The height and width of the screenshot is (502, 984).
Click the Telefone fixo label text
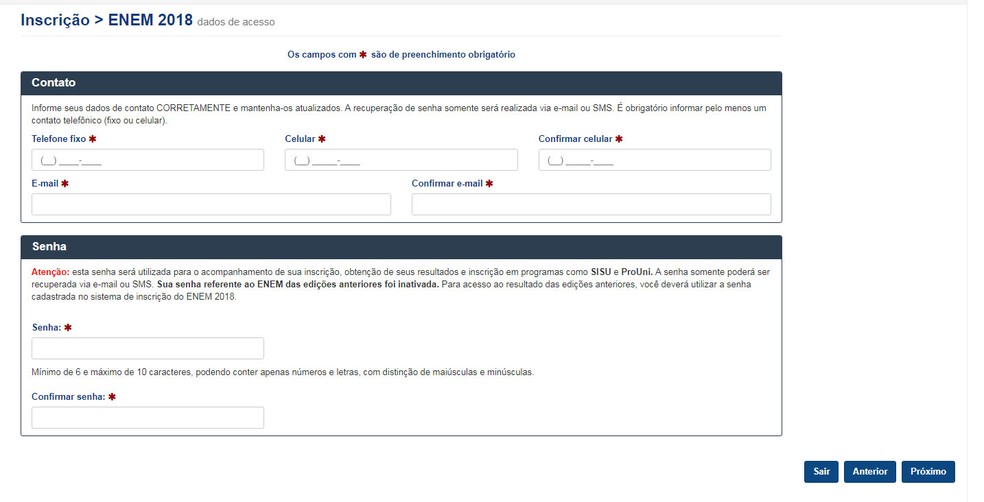(58, 139)
